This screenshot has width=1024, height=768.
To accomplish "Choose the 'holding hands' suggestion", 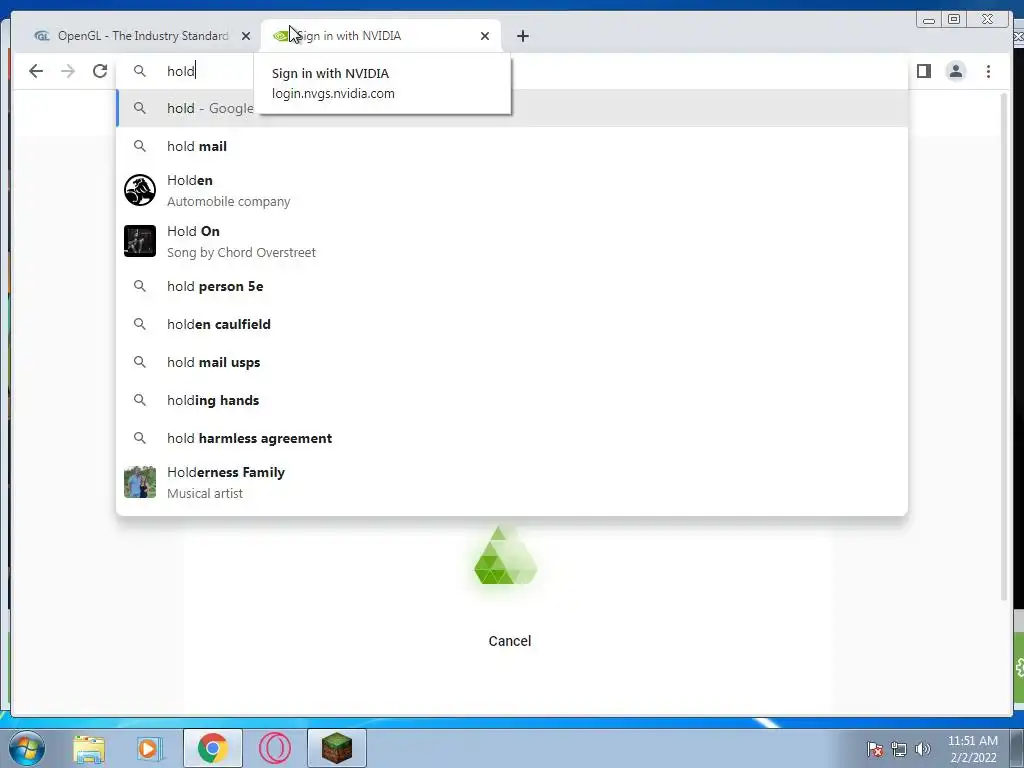I will click(512, 400).
